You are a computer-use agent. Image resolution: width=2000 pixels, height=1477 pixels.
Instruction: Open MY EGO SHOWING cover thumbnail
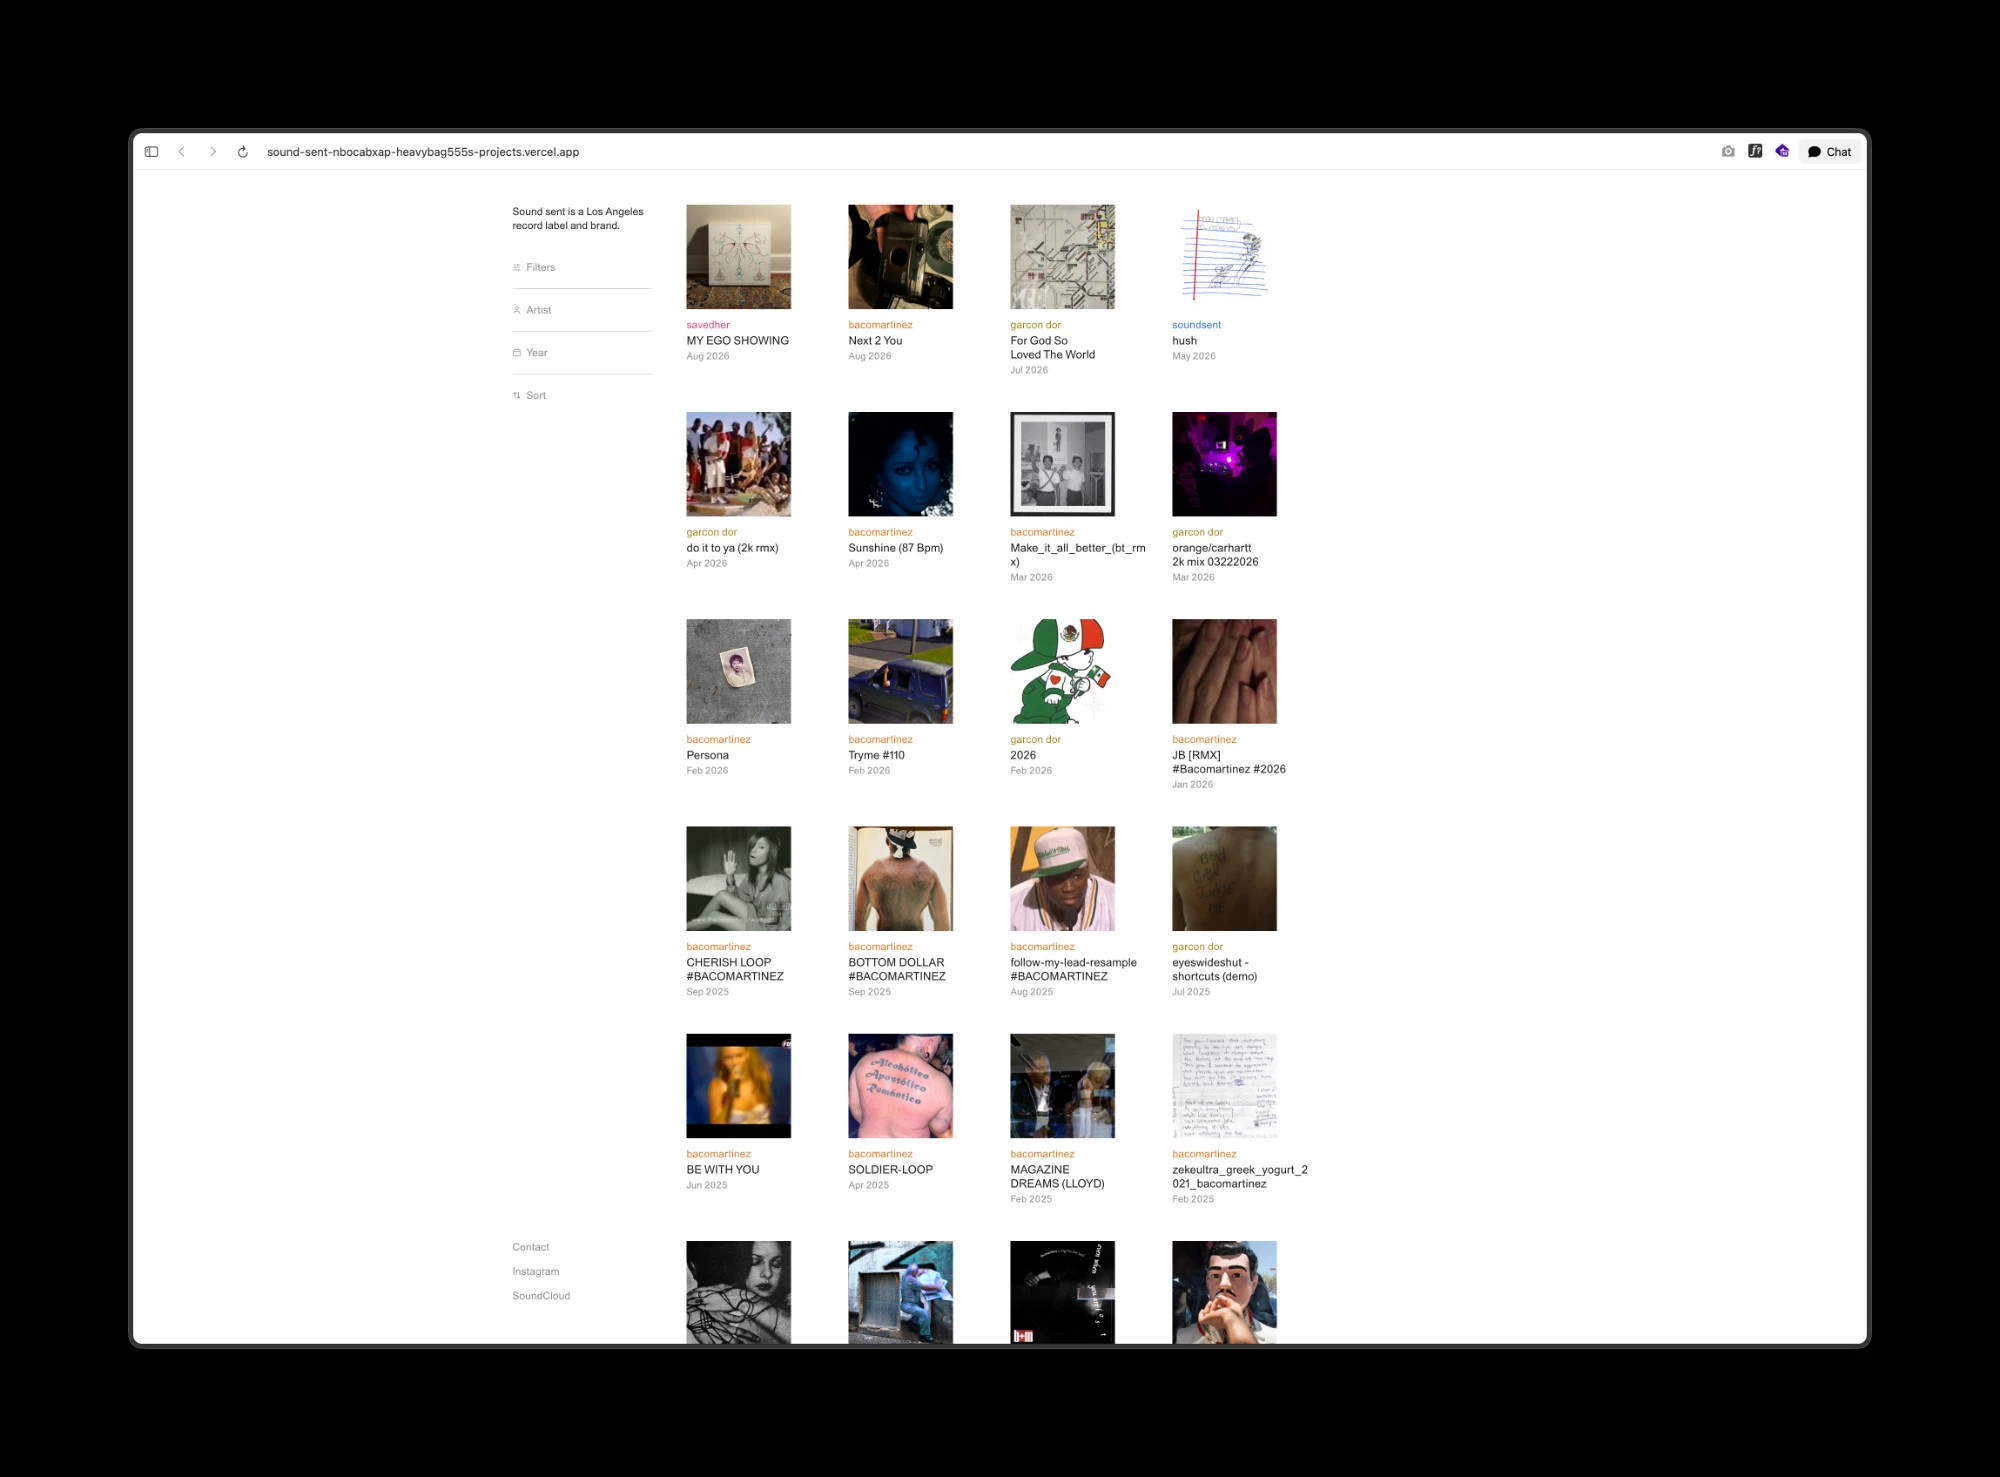(x=738, y=257)
